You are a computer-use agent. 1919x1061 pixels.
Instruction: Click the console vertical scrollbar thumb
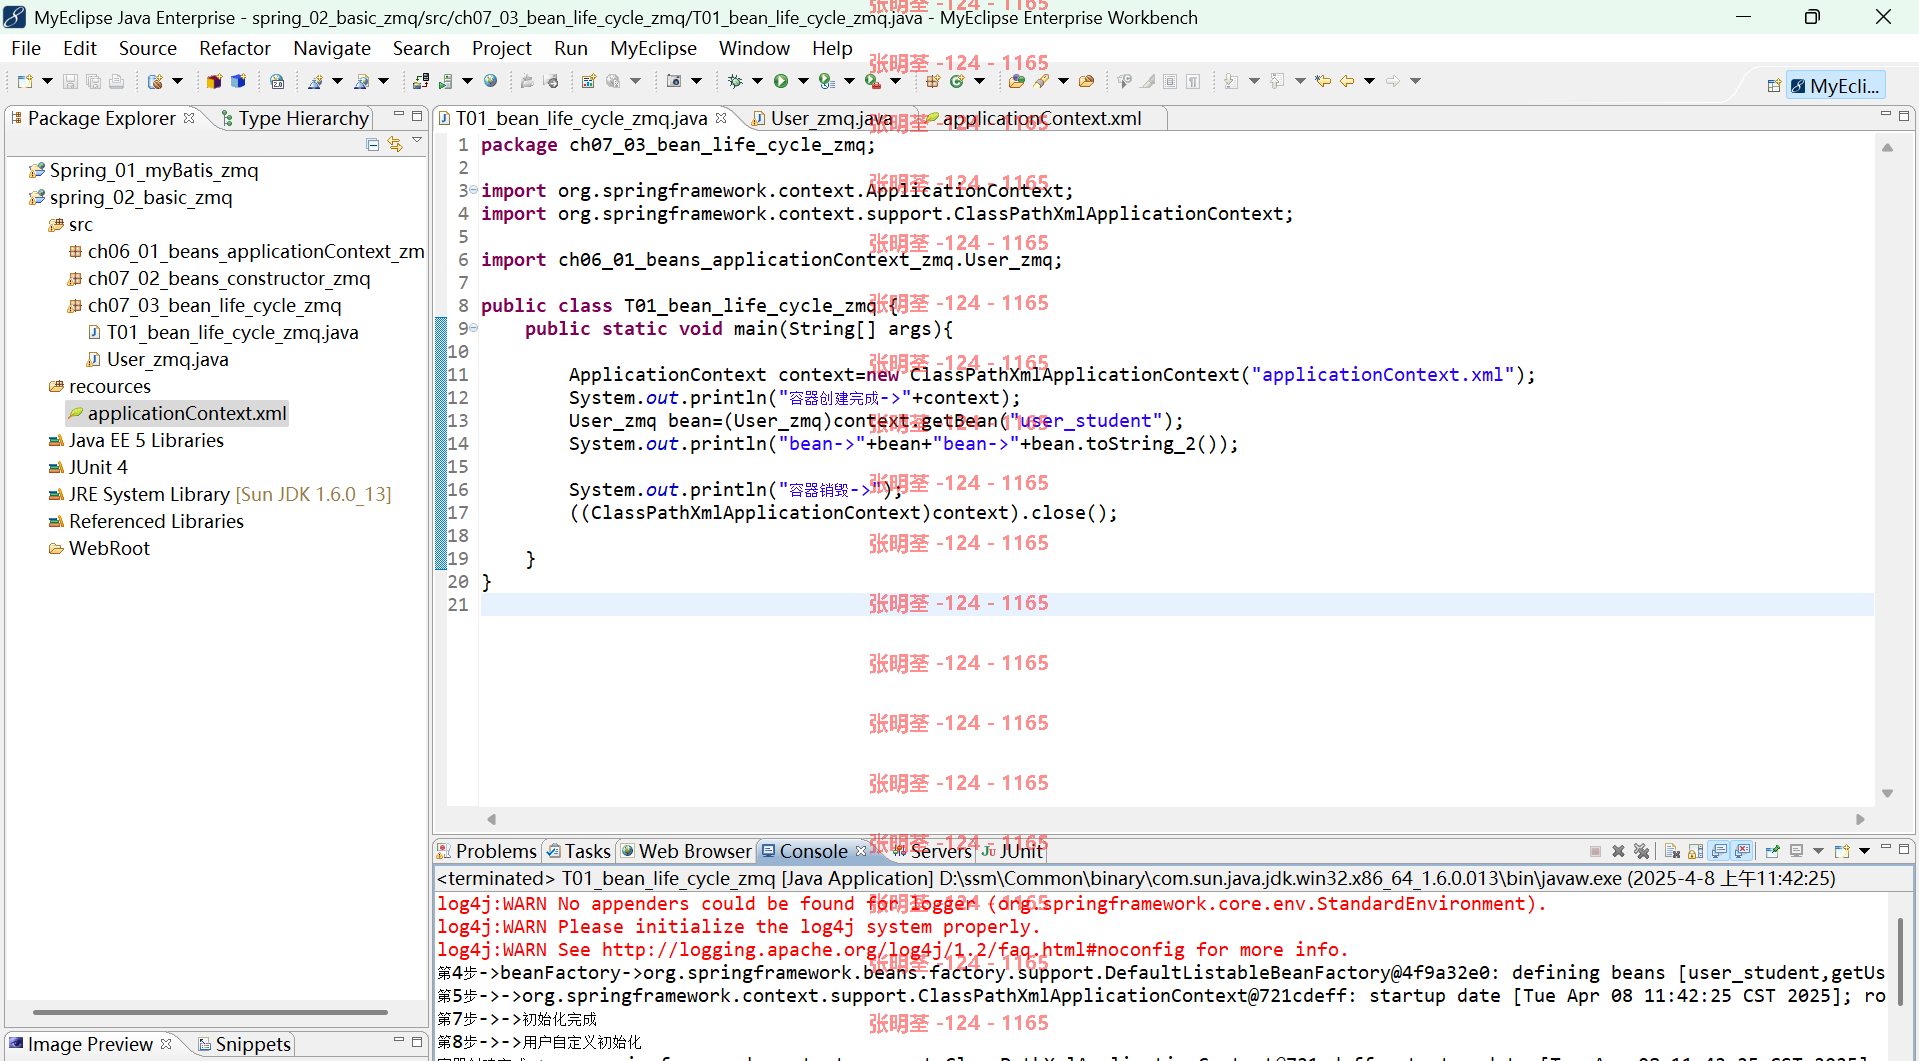(x=1899, y=960)
